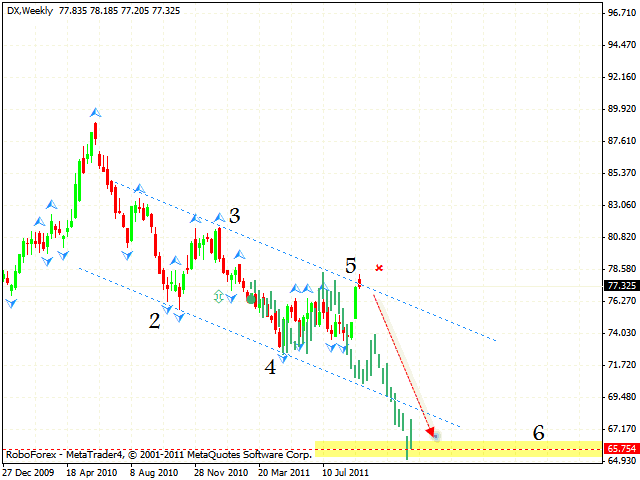This screenshot has width=640, height=480.
Task: Click the 96.710 price axis label
Action: tap(621, 13)
